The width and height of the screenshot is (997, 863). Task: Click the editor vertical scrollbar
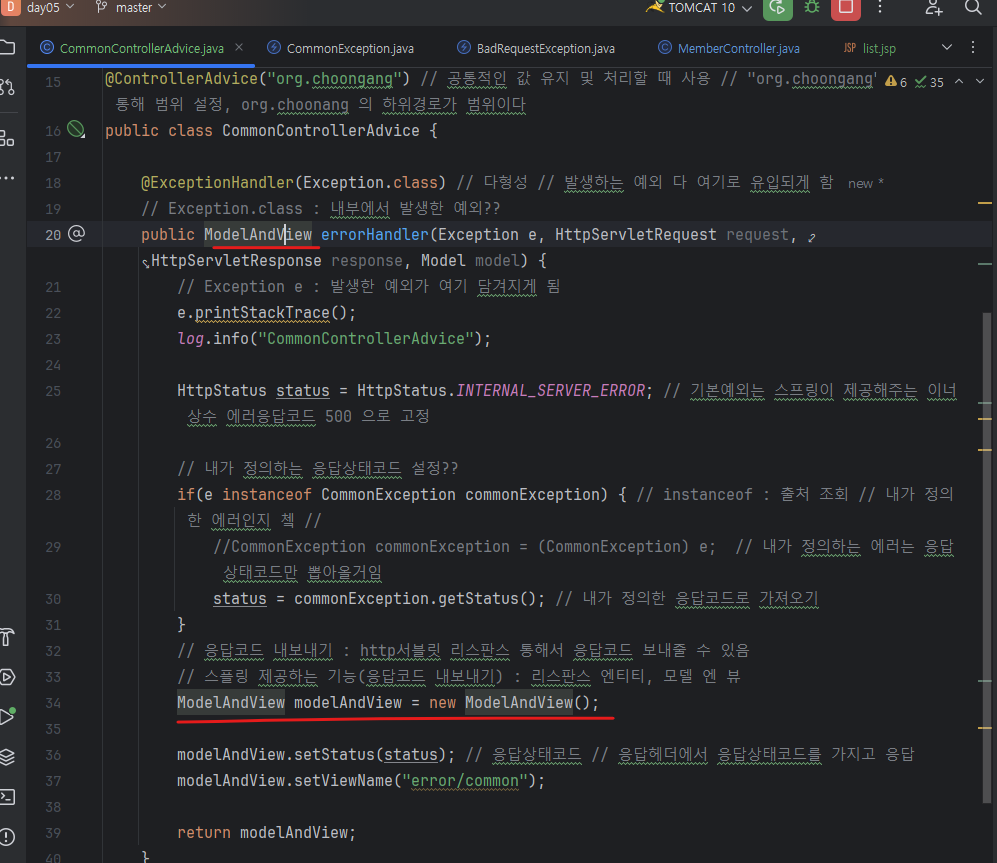[987, 560]
